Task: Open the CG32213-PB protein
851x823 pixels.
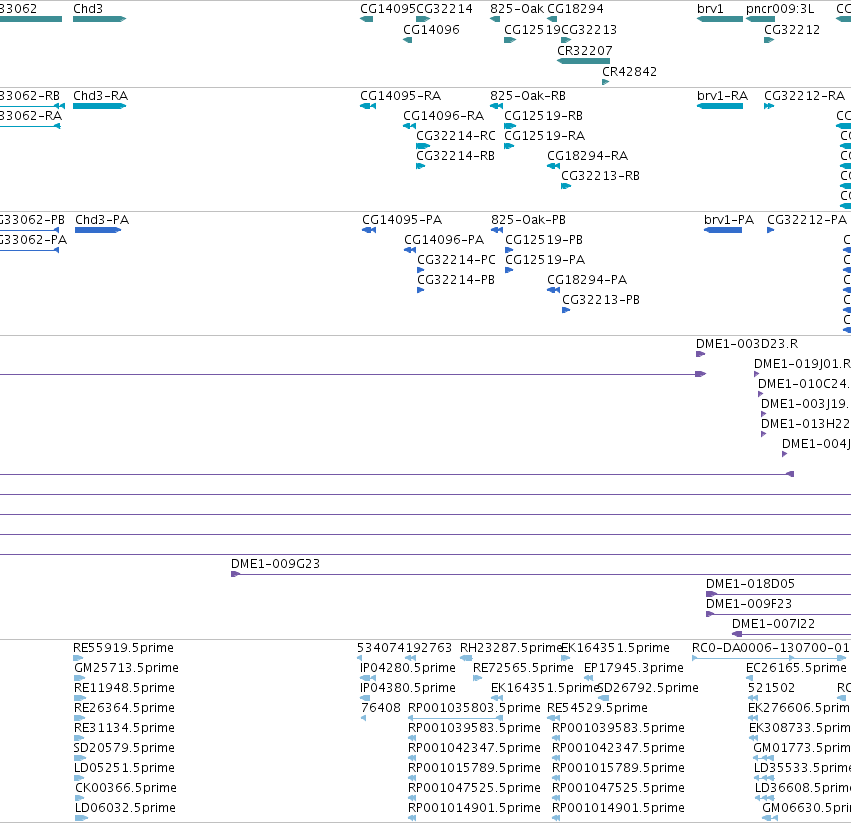Action: pos(566,311)
